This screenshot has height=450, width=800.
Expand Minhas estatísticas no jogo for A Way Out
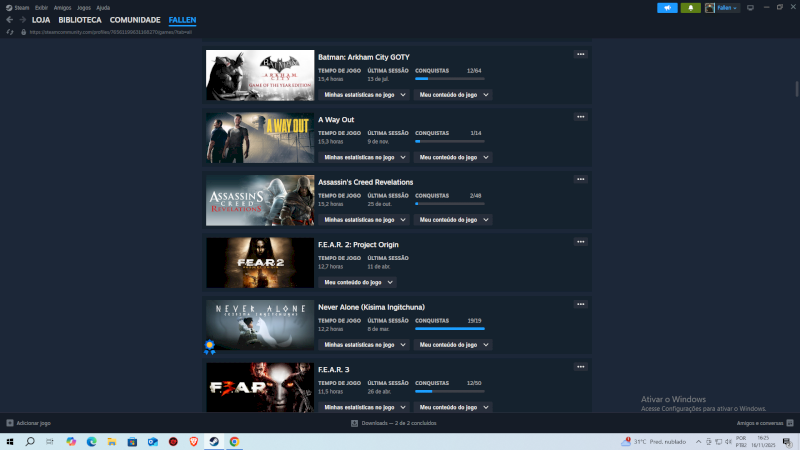(x=364, y=157)
